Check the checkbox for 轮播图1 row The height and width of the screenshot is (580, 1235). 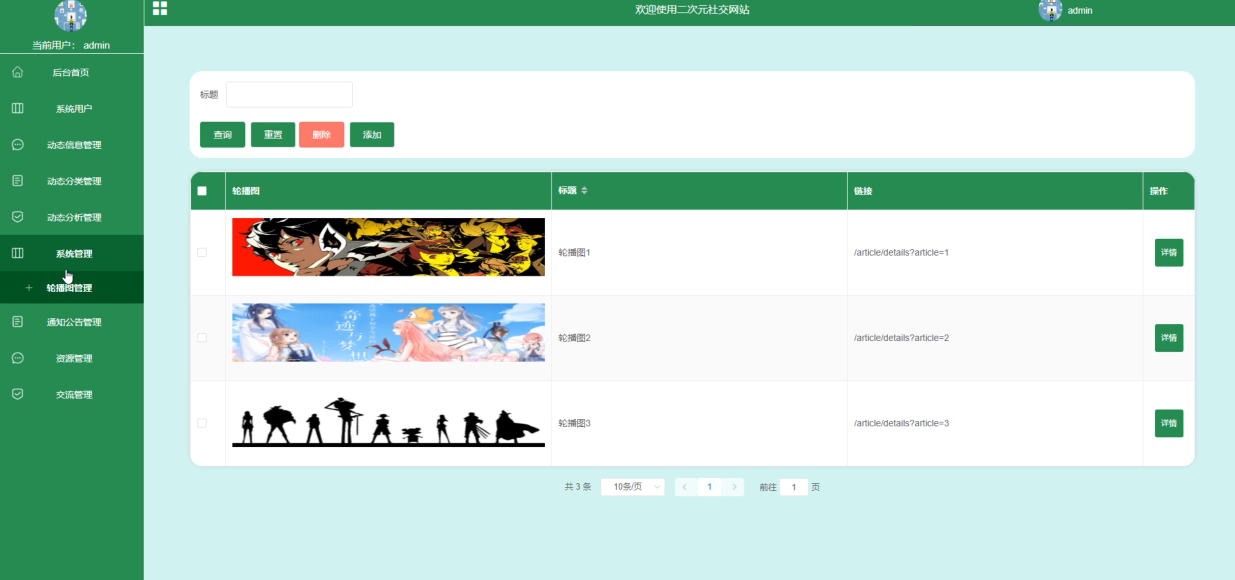pos(202,253)
